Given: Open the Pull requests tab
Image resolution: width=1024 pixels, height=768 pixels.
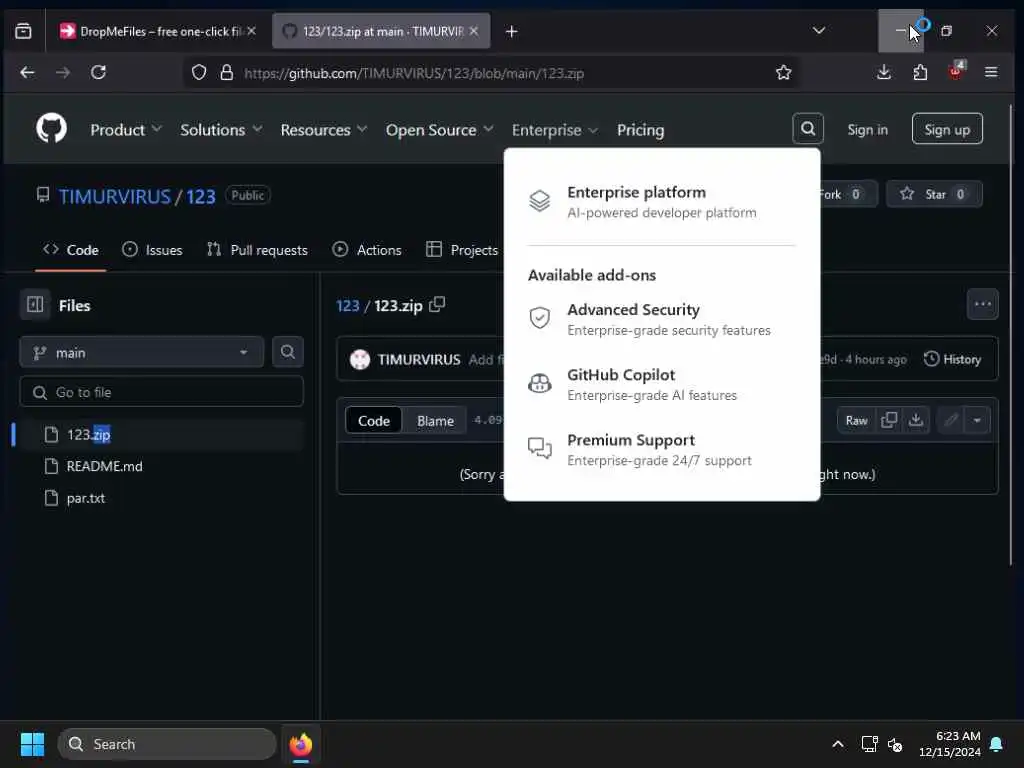Looking at the screenshot, I should pyautogui.click(x=257, y=249).
